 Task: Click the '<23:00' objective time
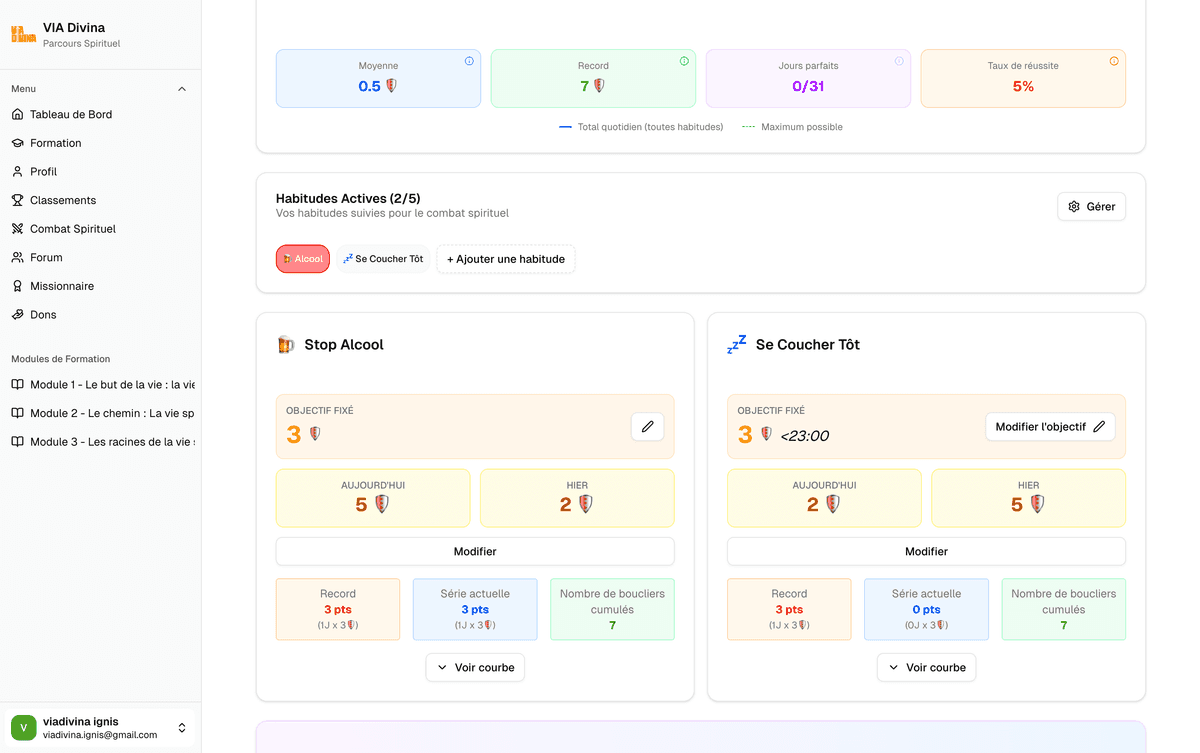click(805, 435)
